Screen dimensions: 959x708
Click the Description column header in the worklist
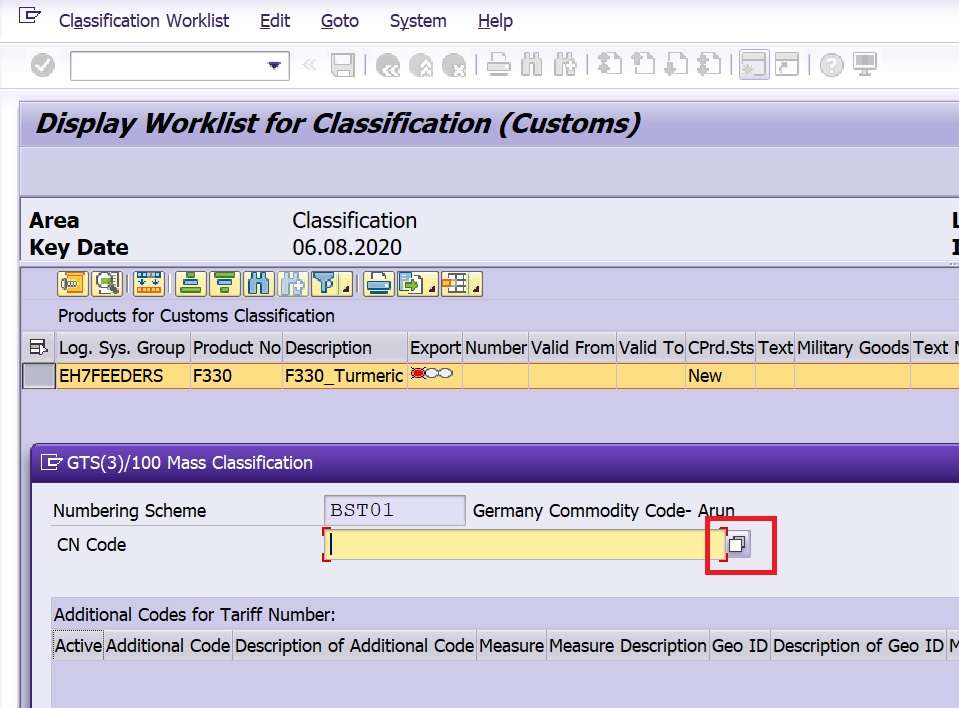[x=345, y=347]
